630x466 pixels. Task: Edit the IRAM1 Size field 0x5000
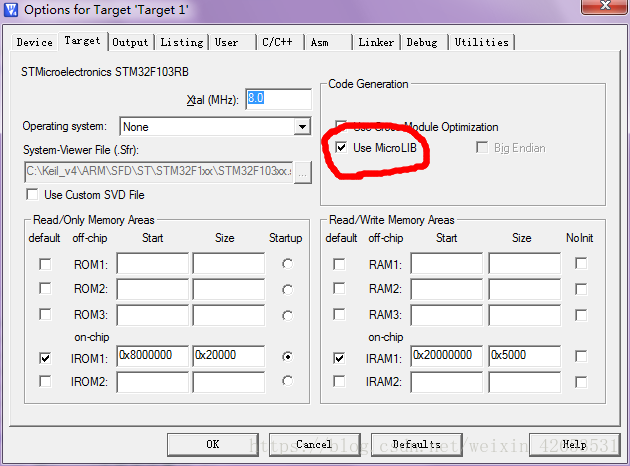(x=525, y=356)
